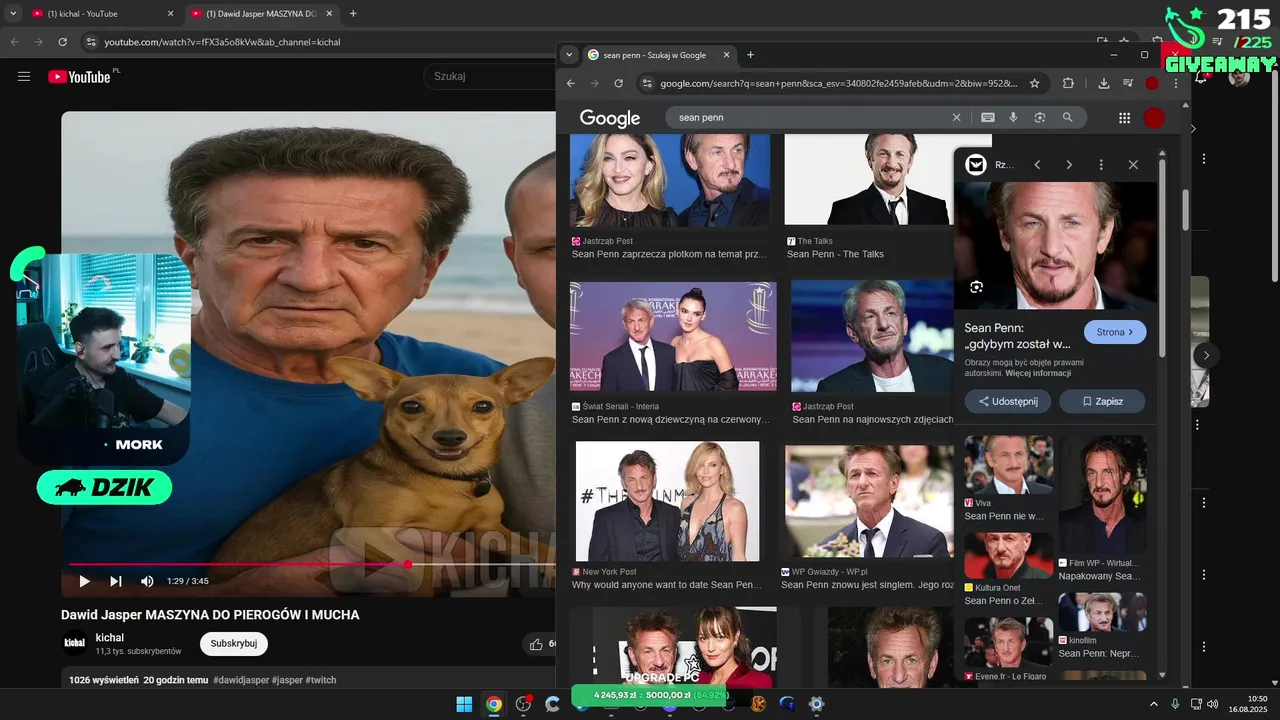Search inside the preview image with Lens
Viewport: 1280px width, 720px height.
pyautogui.click(x=977, y=287)
